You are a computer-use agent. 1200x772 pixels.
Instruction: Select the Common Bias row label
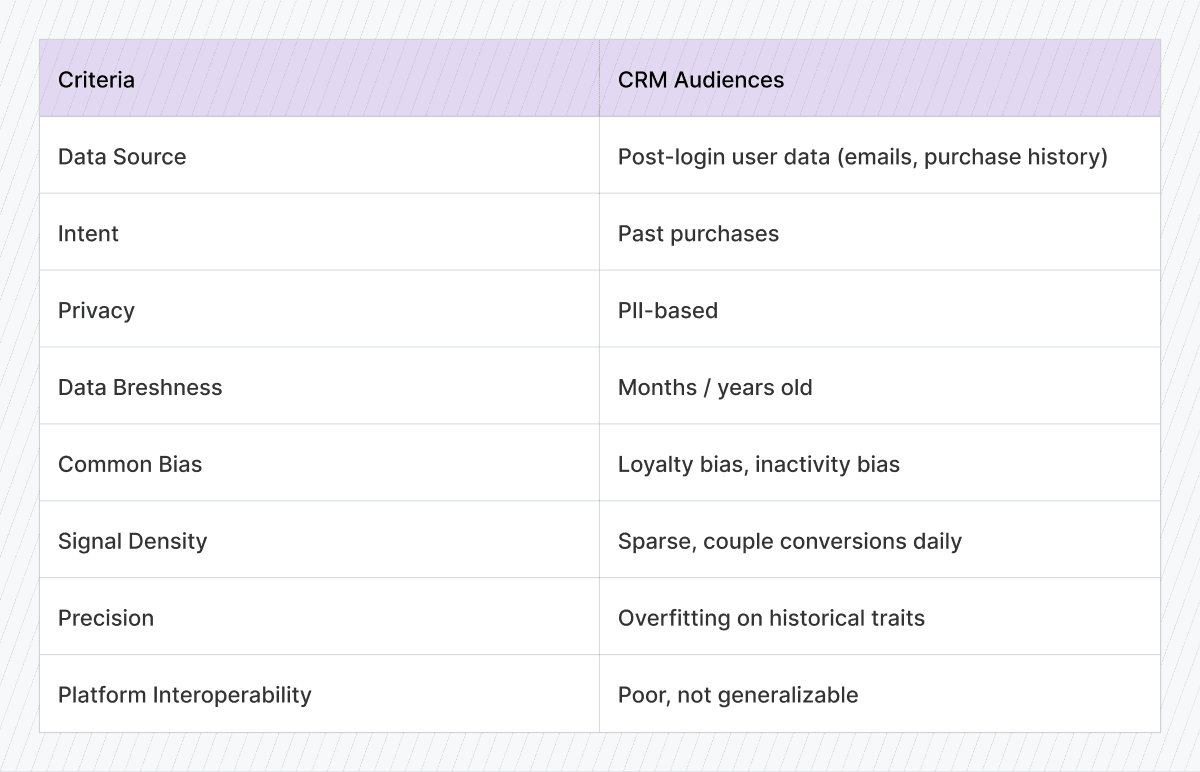click(130, 465)
